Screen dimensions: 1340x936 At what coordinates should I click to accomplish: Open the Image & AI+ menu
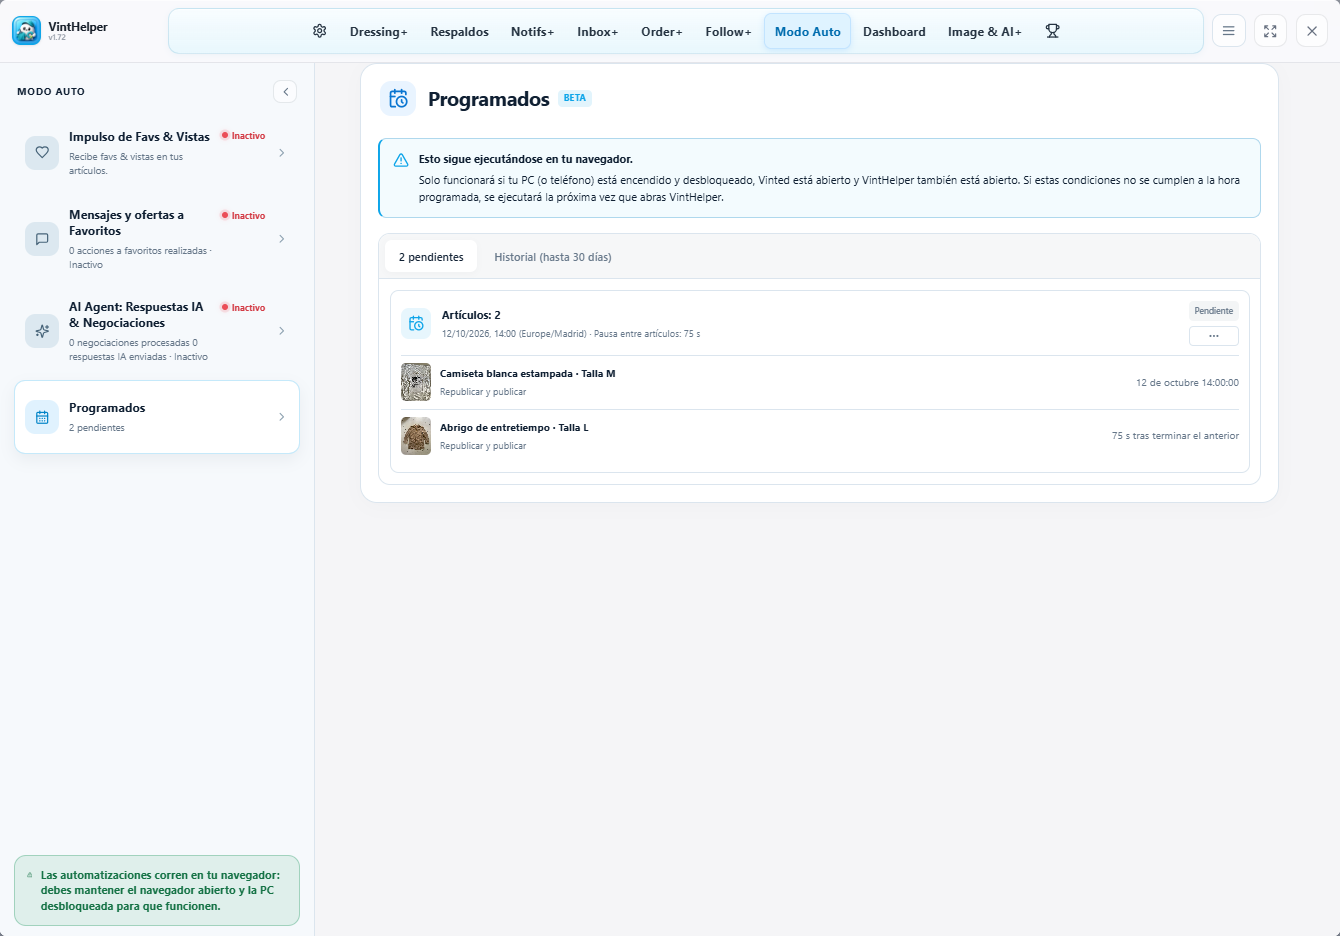[x=985, y=32]
